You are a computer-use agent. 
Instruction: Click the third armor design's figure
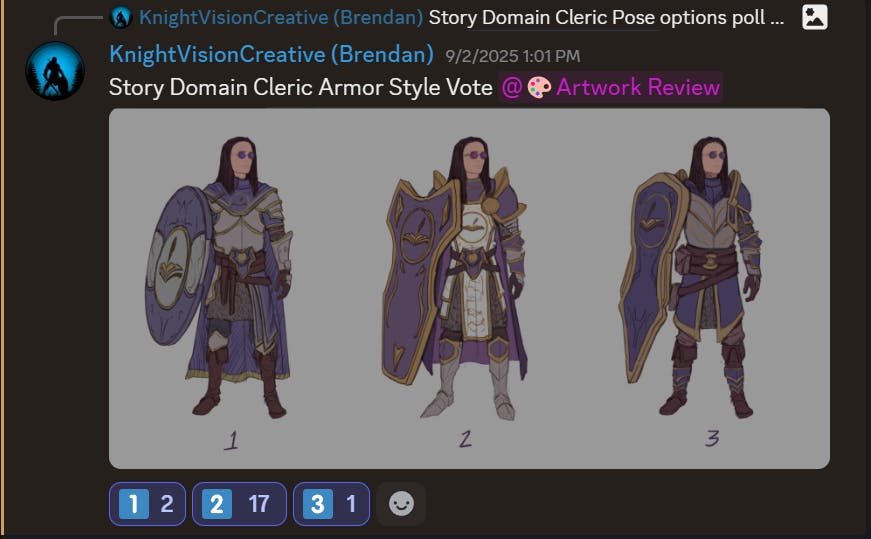tap(690, 278)
